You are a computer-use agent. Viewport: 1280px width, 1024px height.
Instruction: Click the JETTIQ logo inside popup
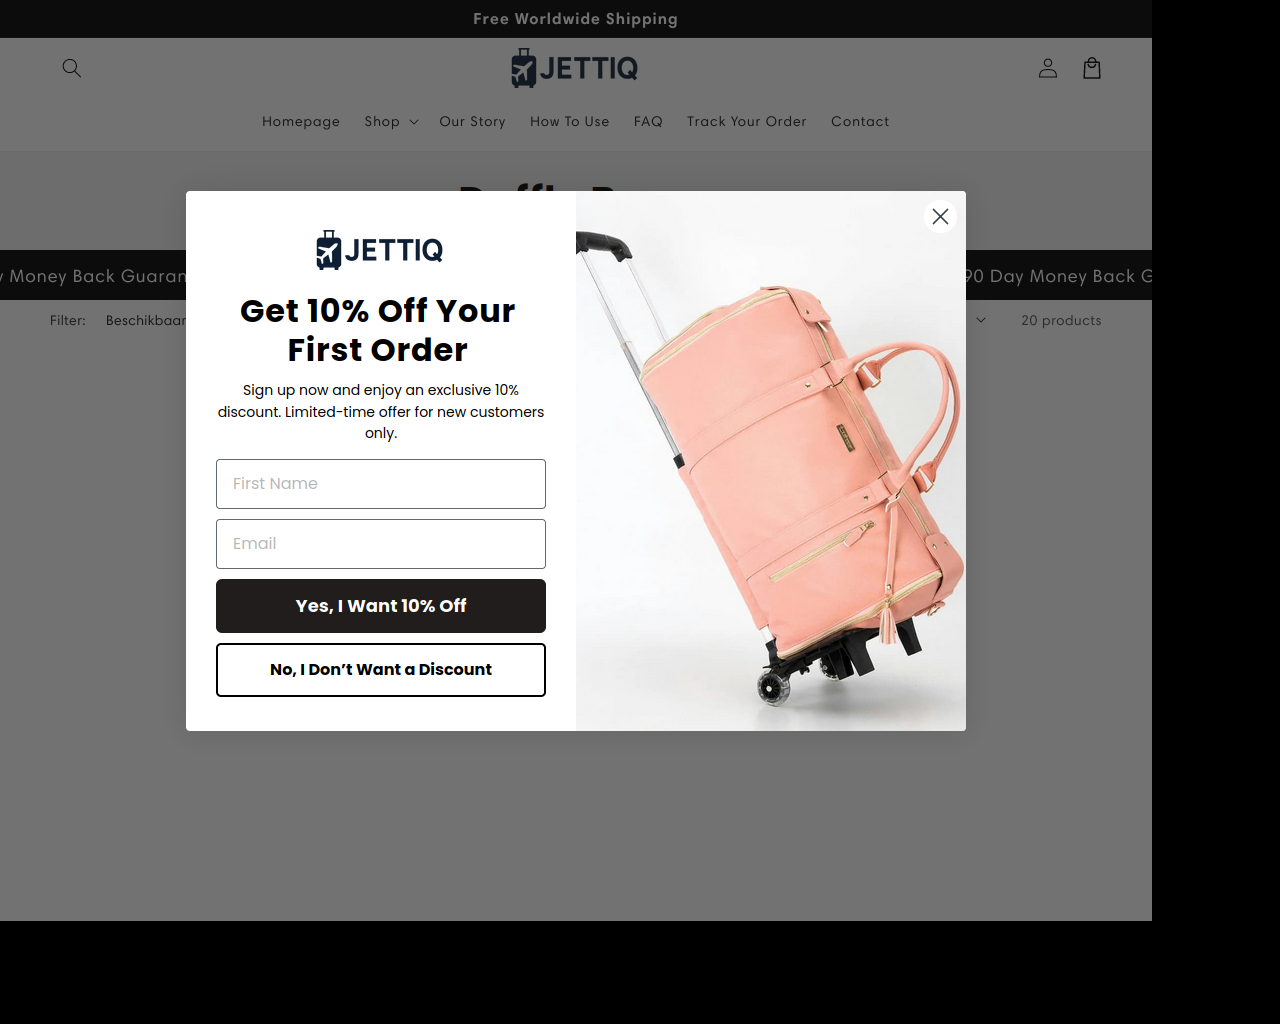(380, 250)
